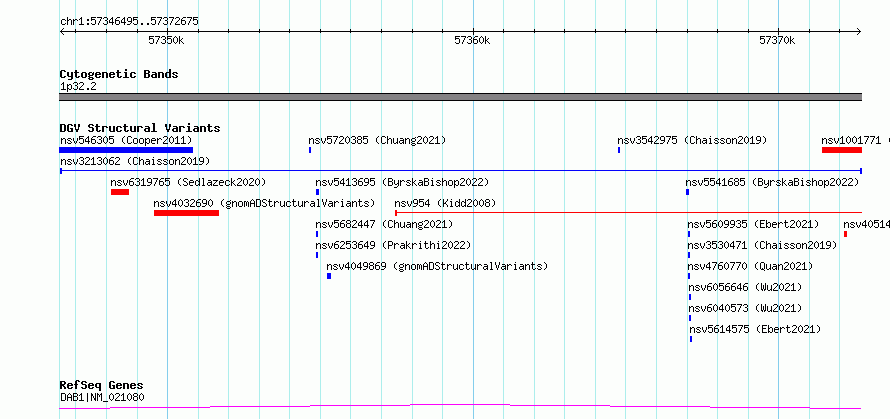
Task: Click the 57360k ruler tick label
Action: pos(472,40)
